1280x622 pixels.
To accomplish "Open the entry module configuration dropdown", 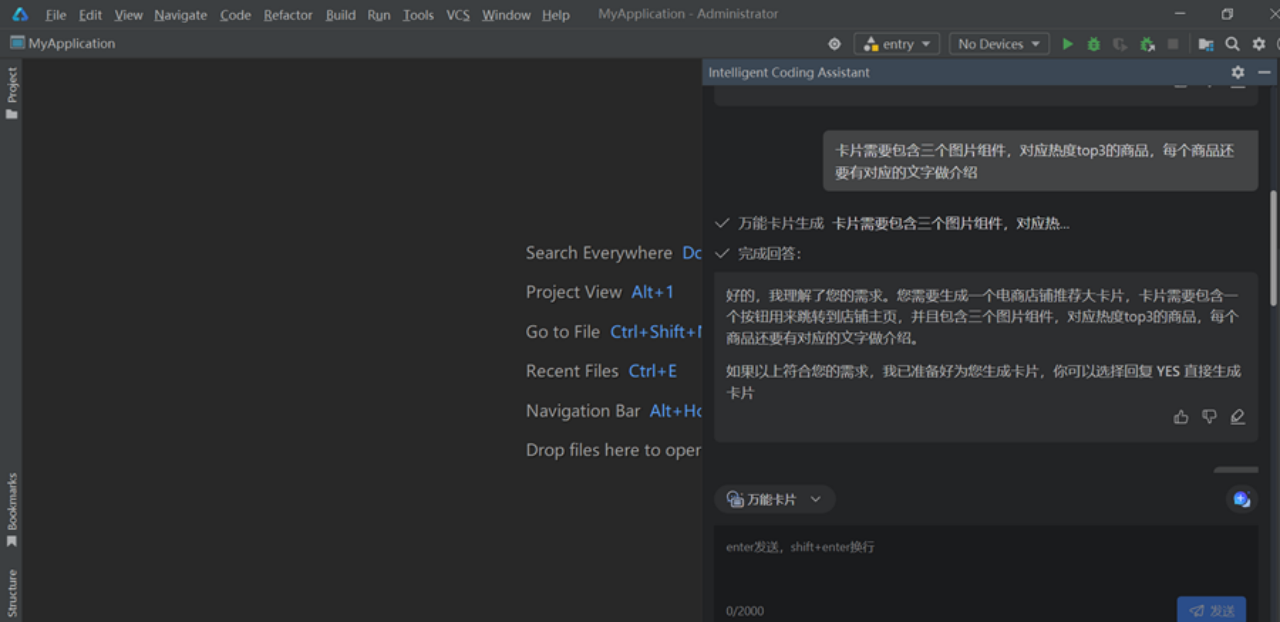I will pyautogui.click(x=896, y=44).
